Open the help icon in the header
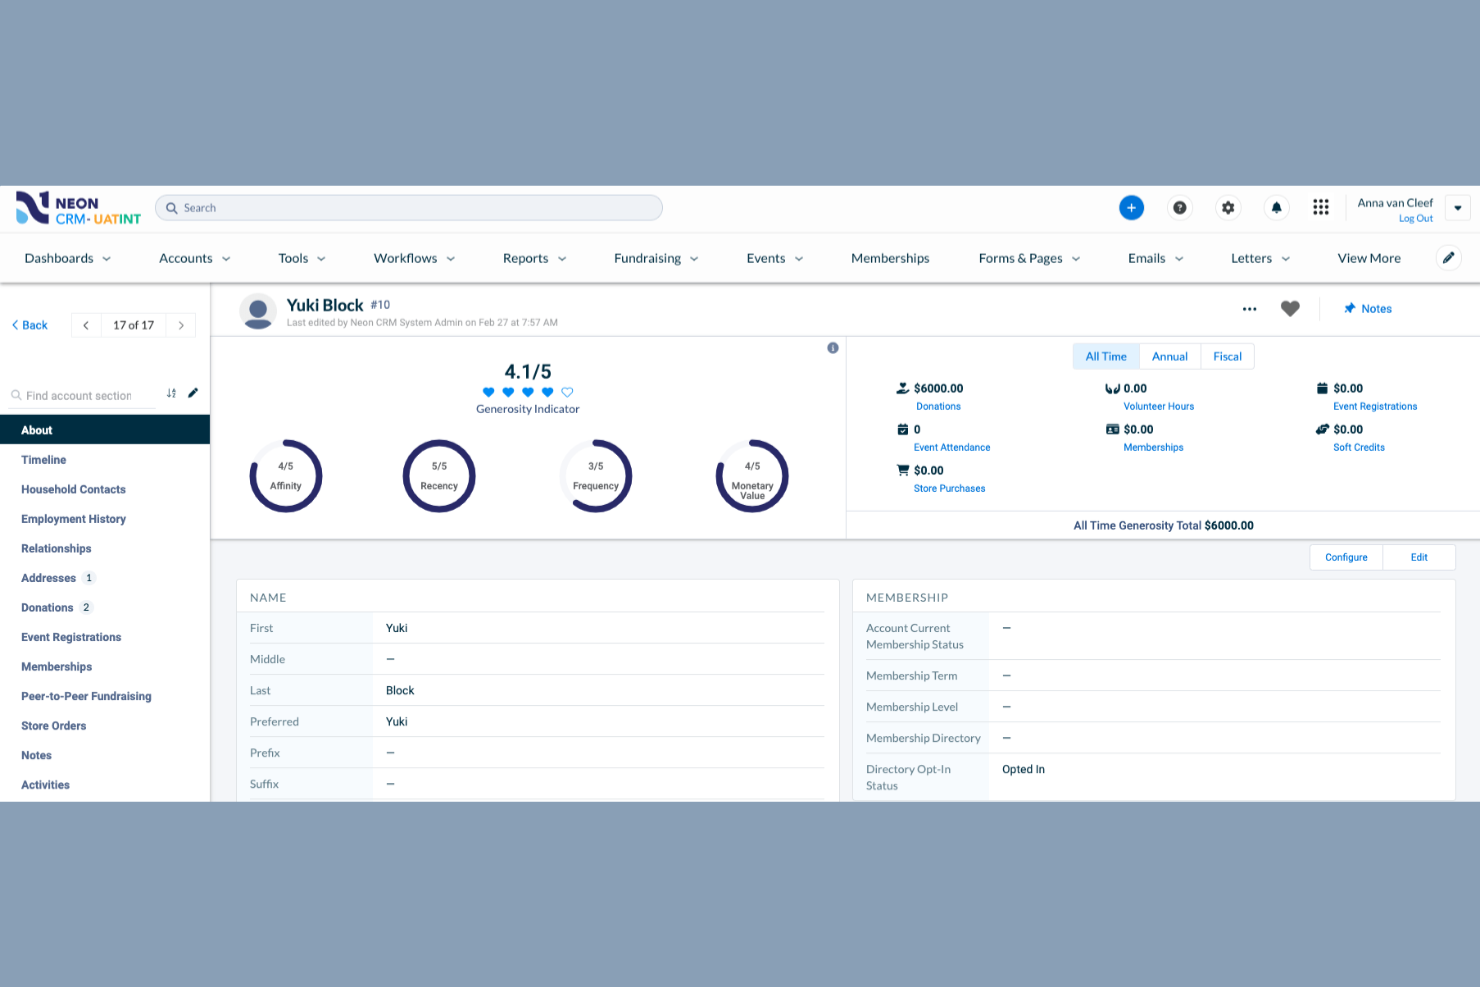The height and width of the screenshot is (987, 1480). [1179, 207]
